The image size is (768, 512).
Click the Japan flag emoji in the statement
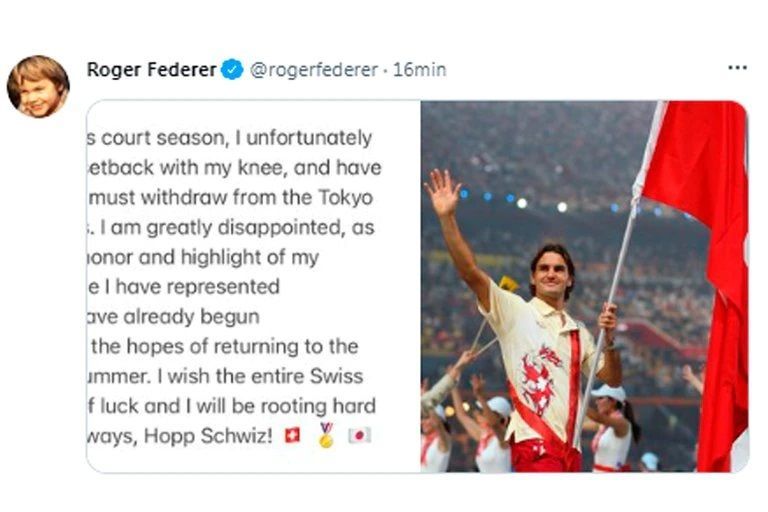click(x=359, y=436)
